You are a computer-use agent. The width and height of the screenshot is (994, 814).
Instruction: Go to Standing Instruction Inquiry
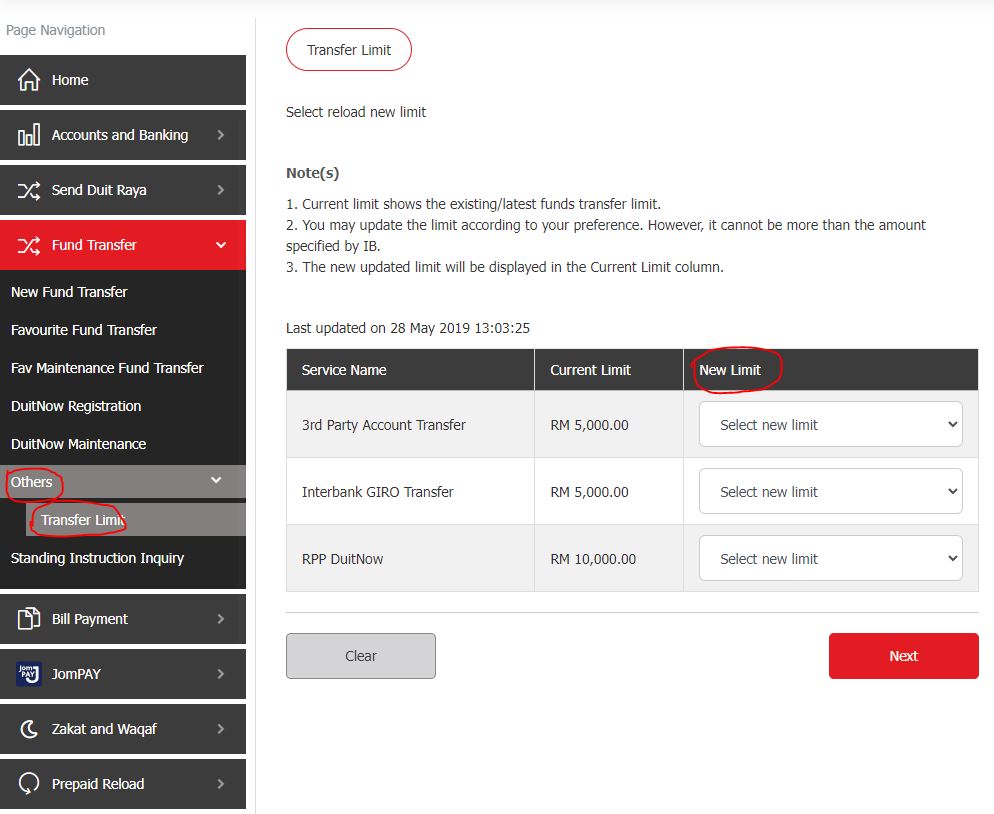point(97,558)
